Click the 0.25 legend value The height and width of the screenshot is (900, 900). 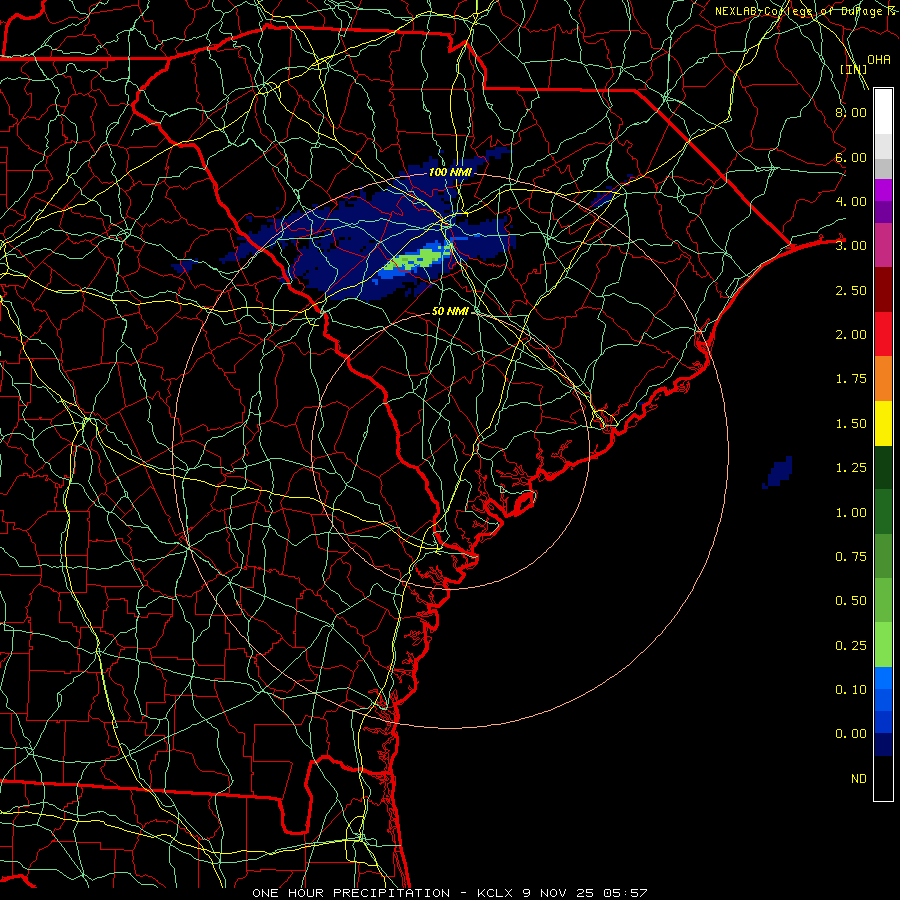(851, 646)
